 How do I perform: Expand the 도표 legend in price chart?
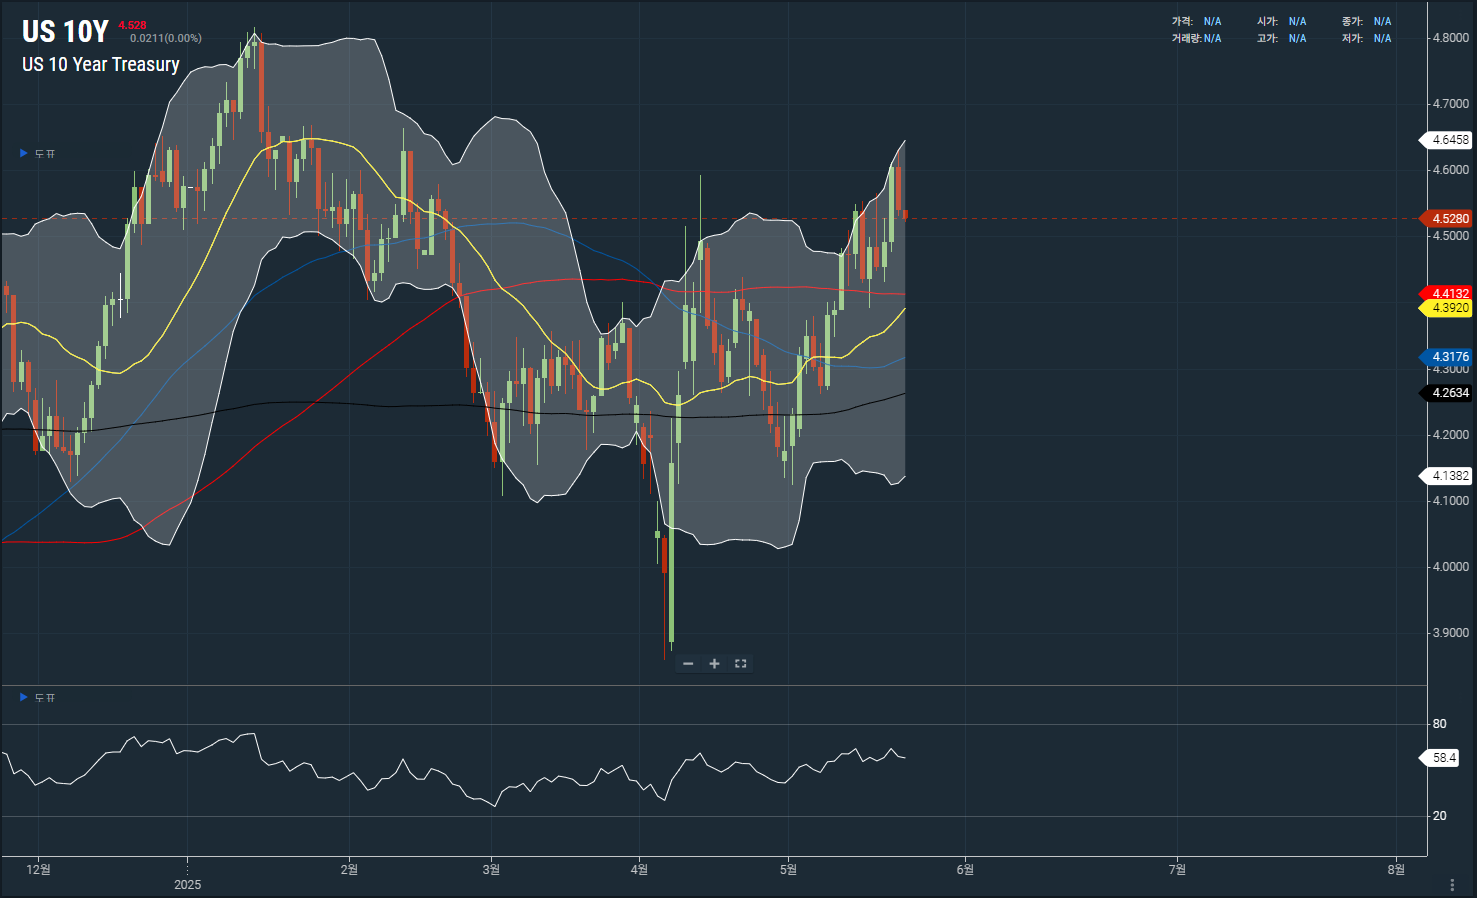(24, 154)
